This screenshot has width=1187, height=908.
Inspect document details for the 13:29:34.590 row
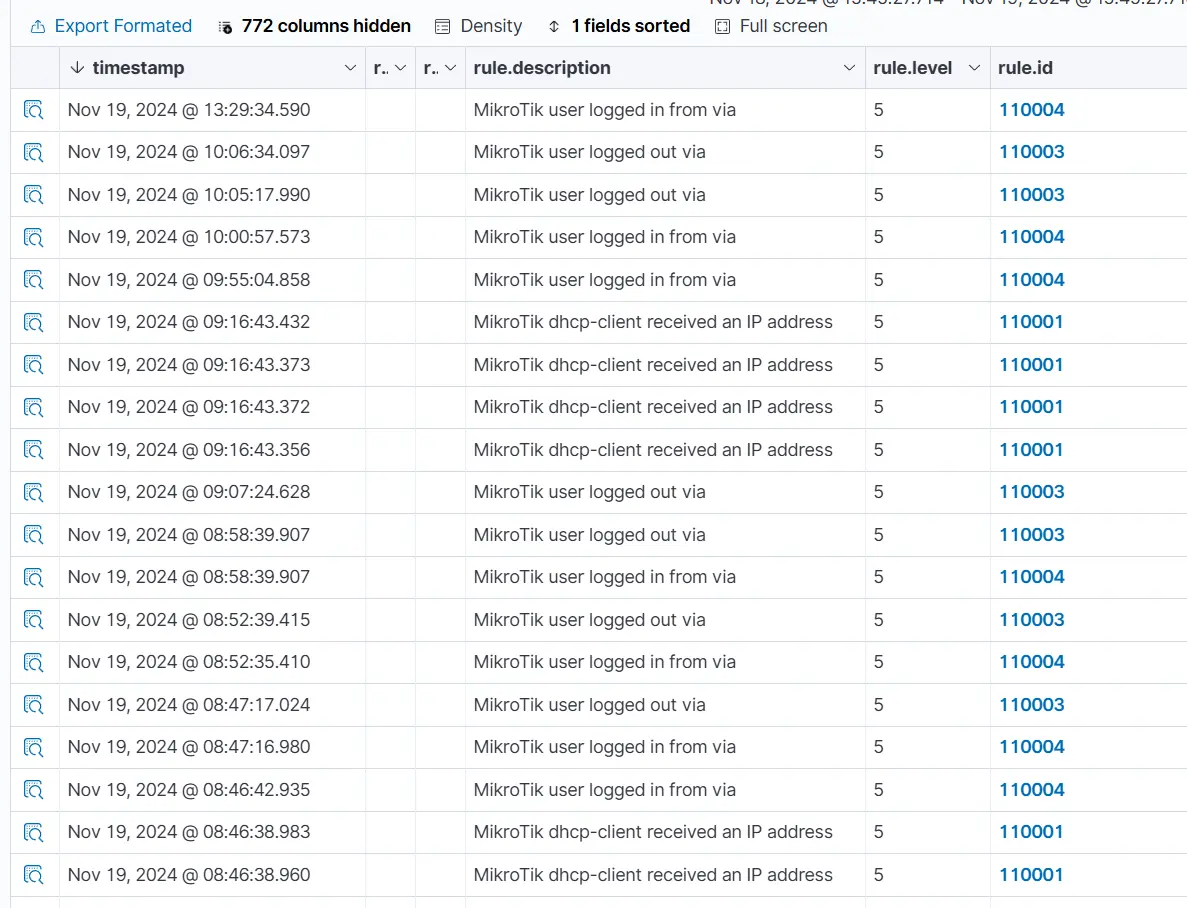coord(34,110)
